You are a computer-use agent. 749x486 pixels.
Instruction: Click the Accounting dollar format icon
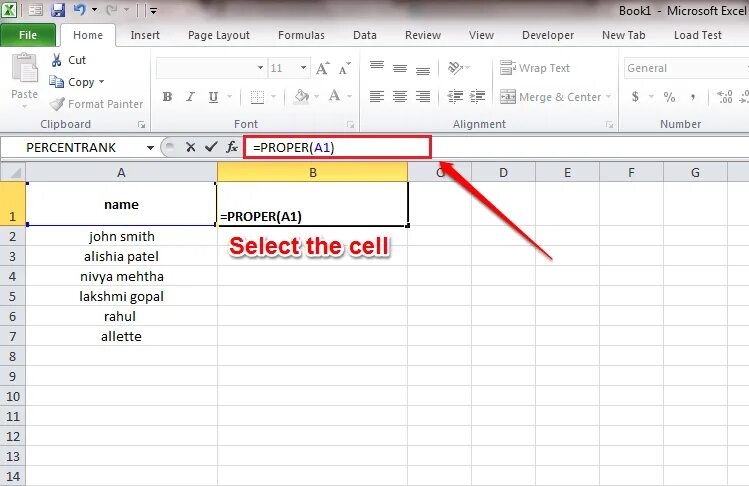tap(635, 97)
